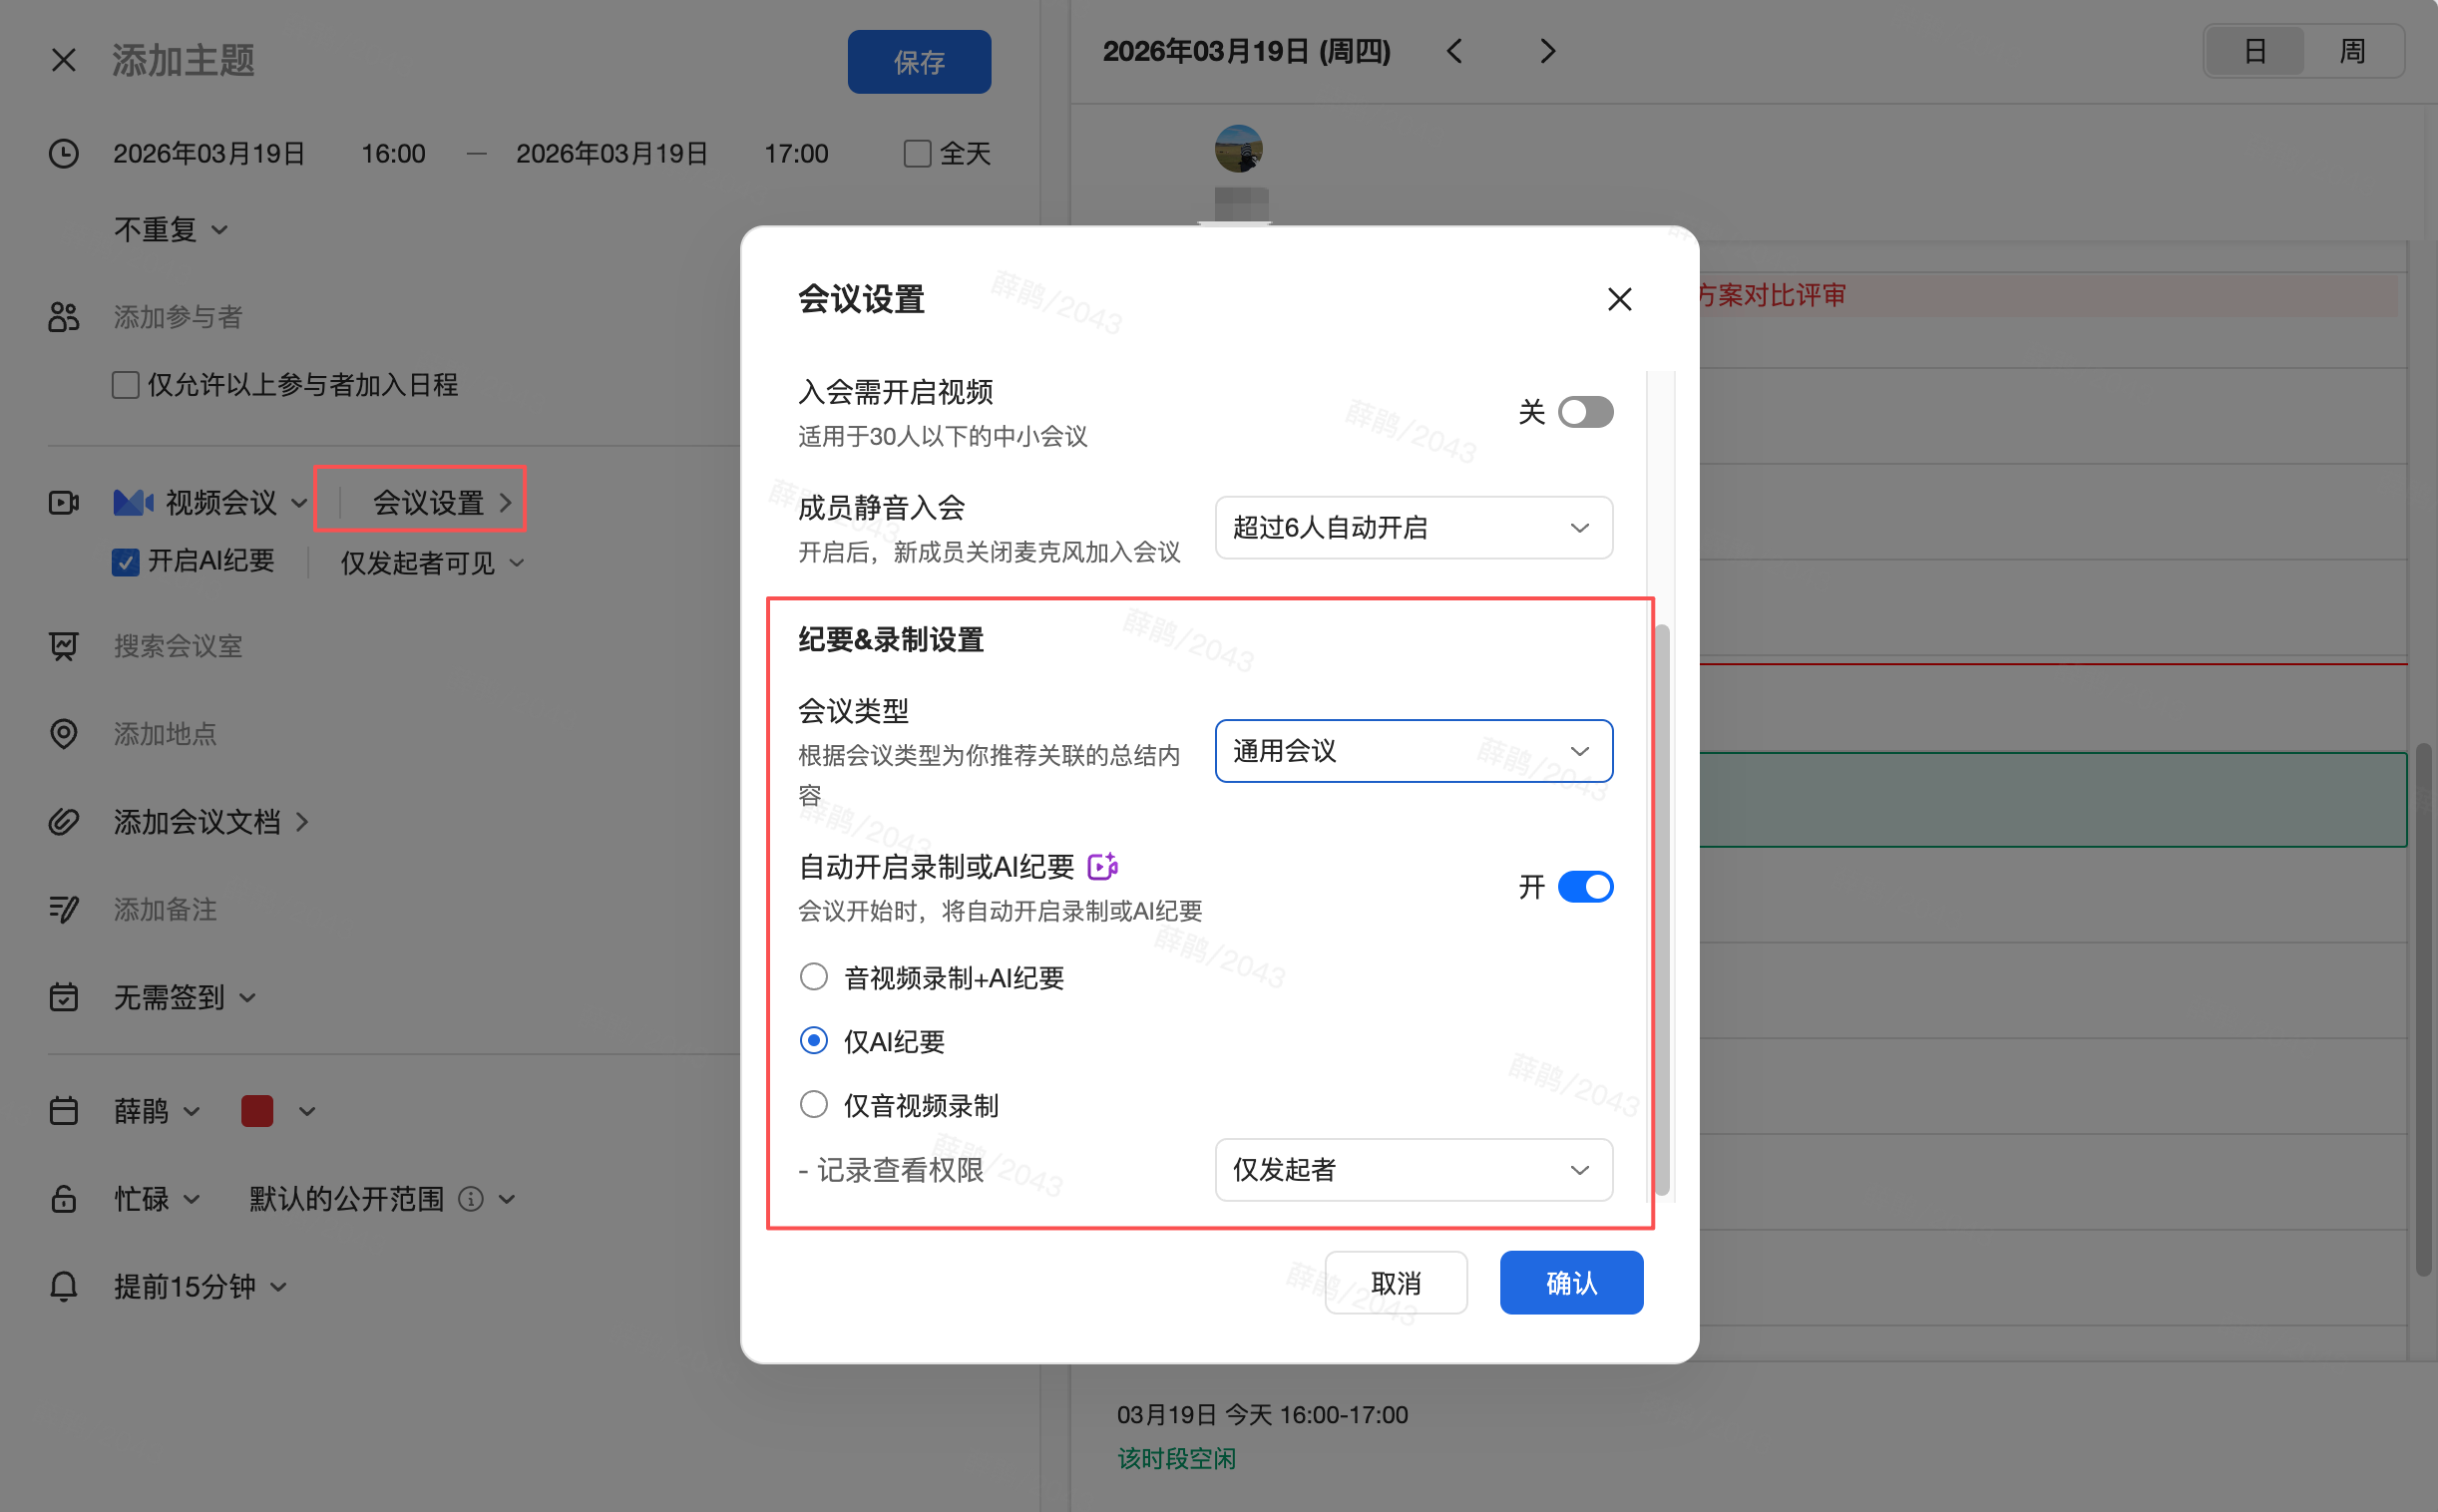Click the 保存 button
This screenshot has width=2438, height=1512.
(919, 62)
